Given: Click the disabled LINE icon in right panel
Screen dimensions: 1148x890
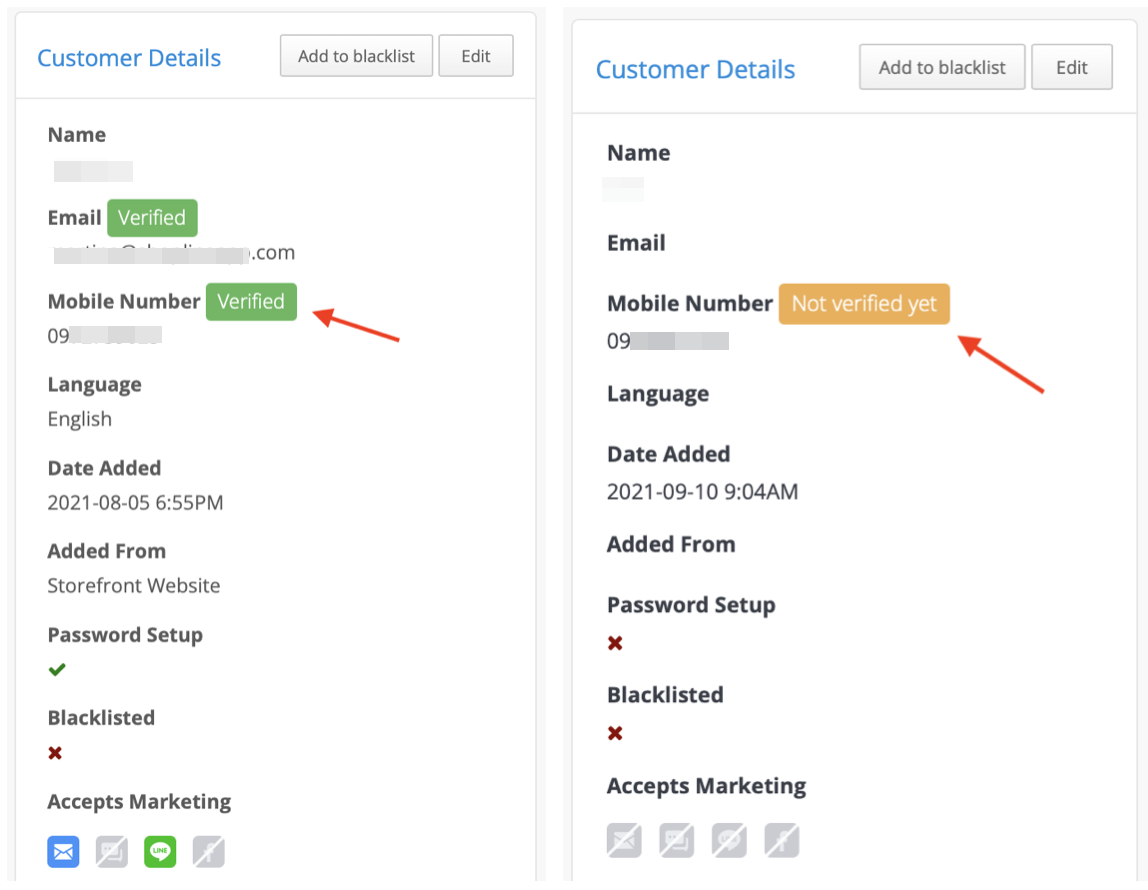Looking at the screenshot, I should 730,840.
